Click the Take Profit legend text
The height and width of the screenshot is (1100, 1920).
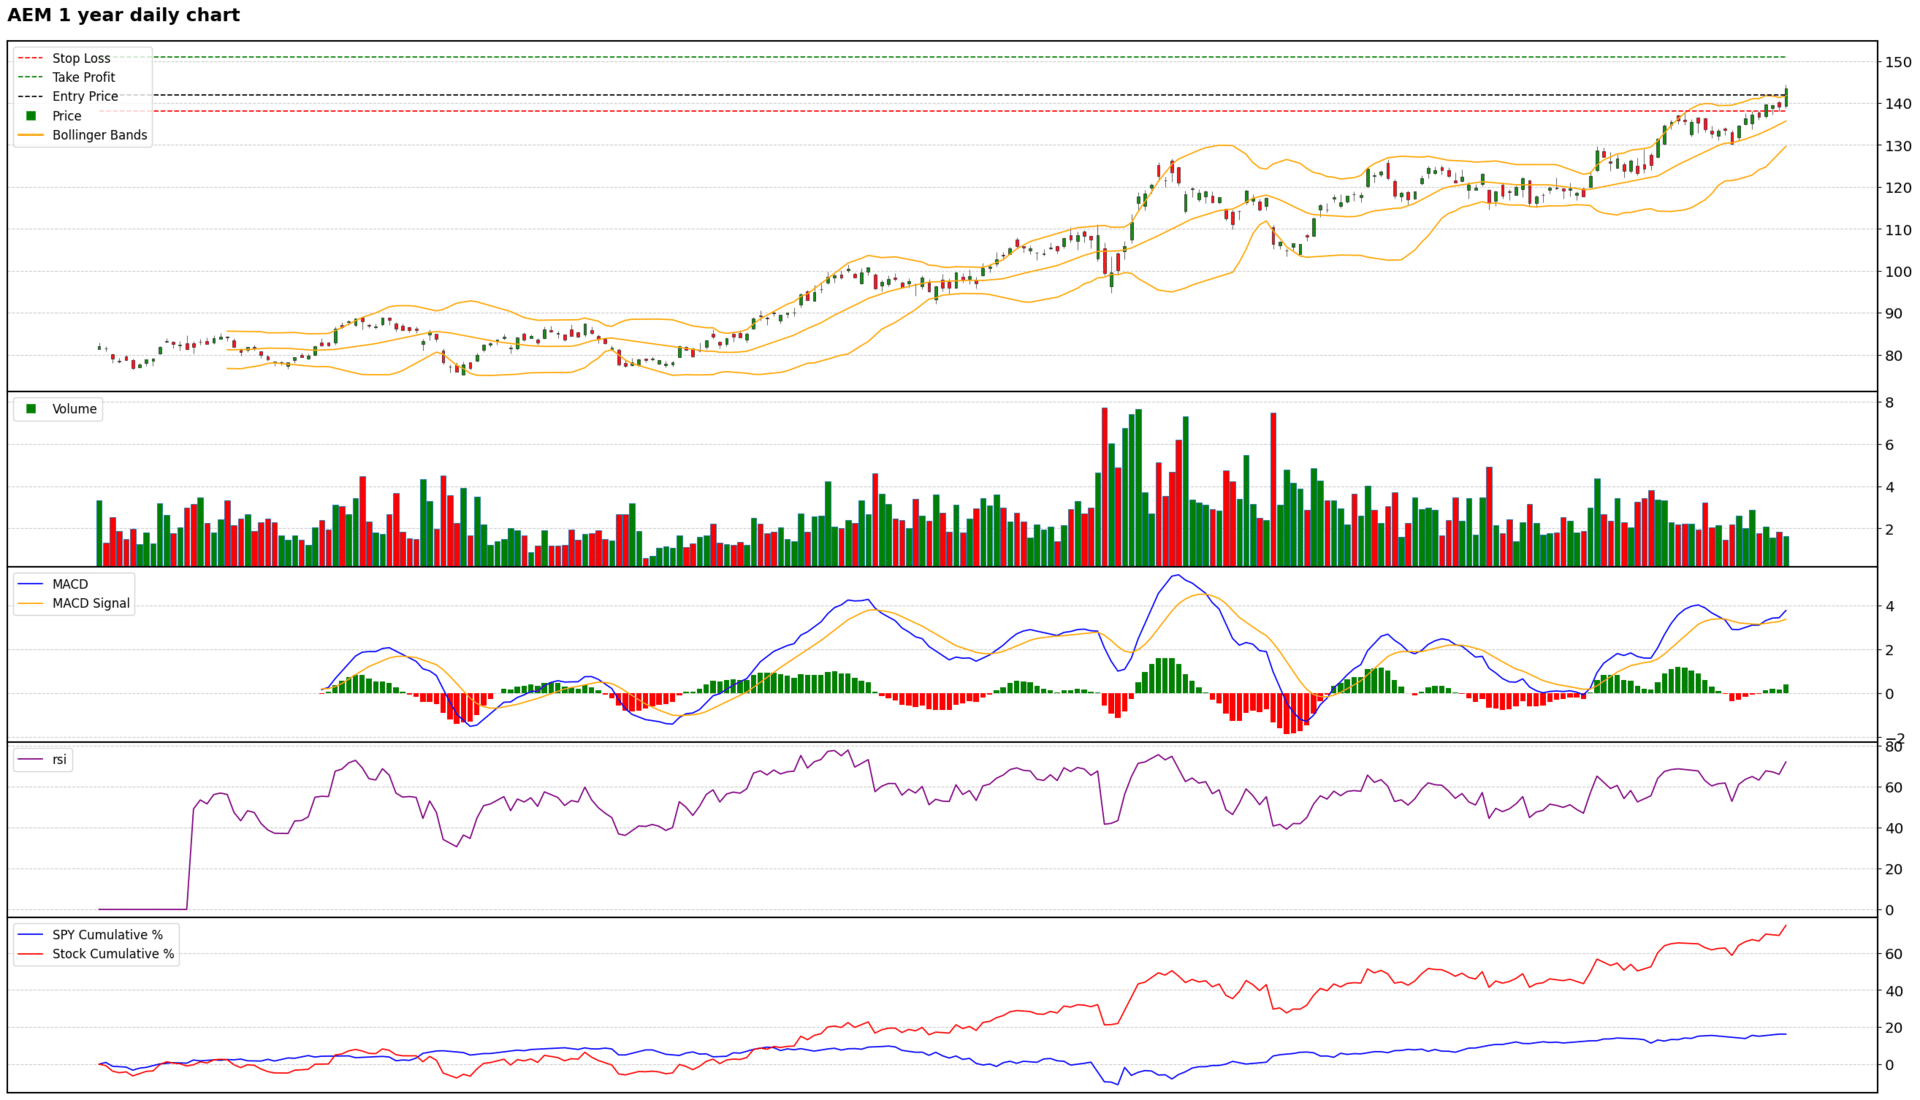tap(84, 77)
